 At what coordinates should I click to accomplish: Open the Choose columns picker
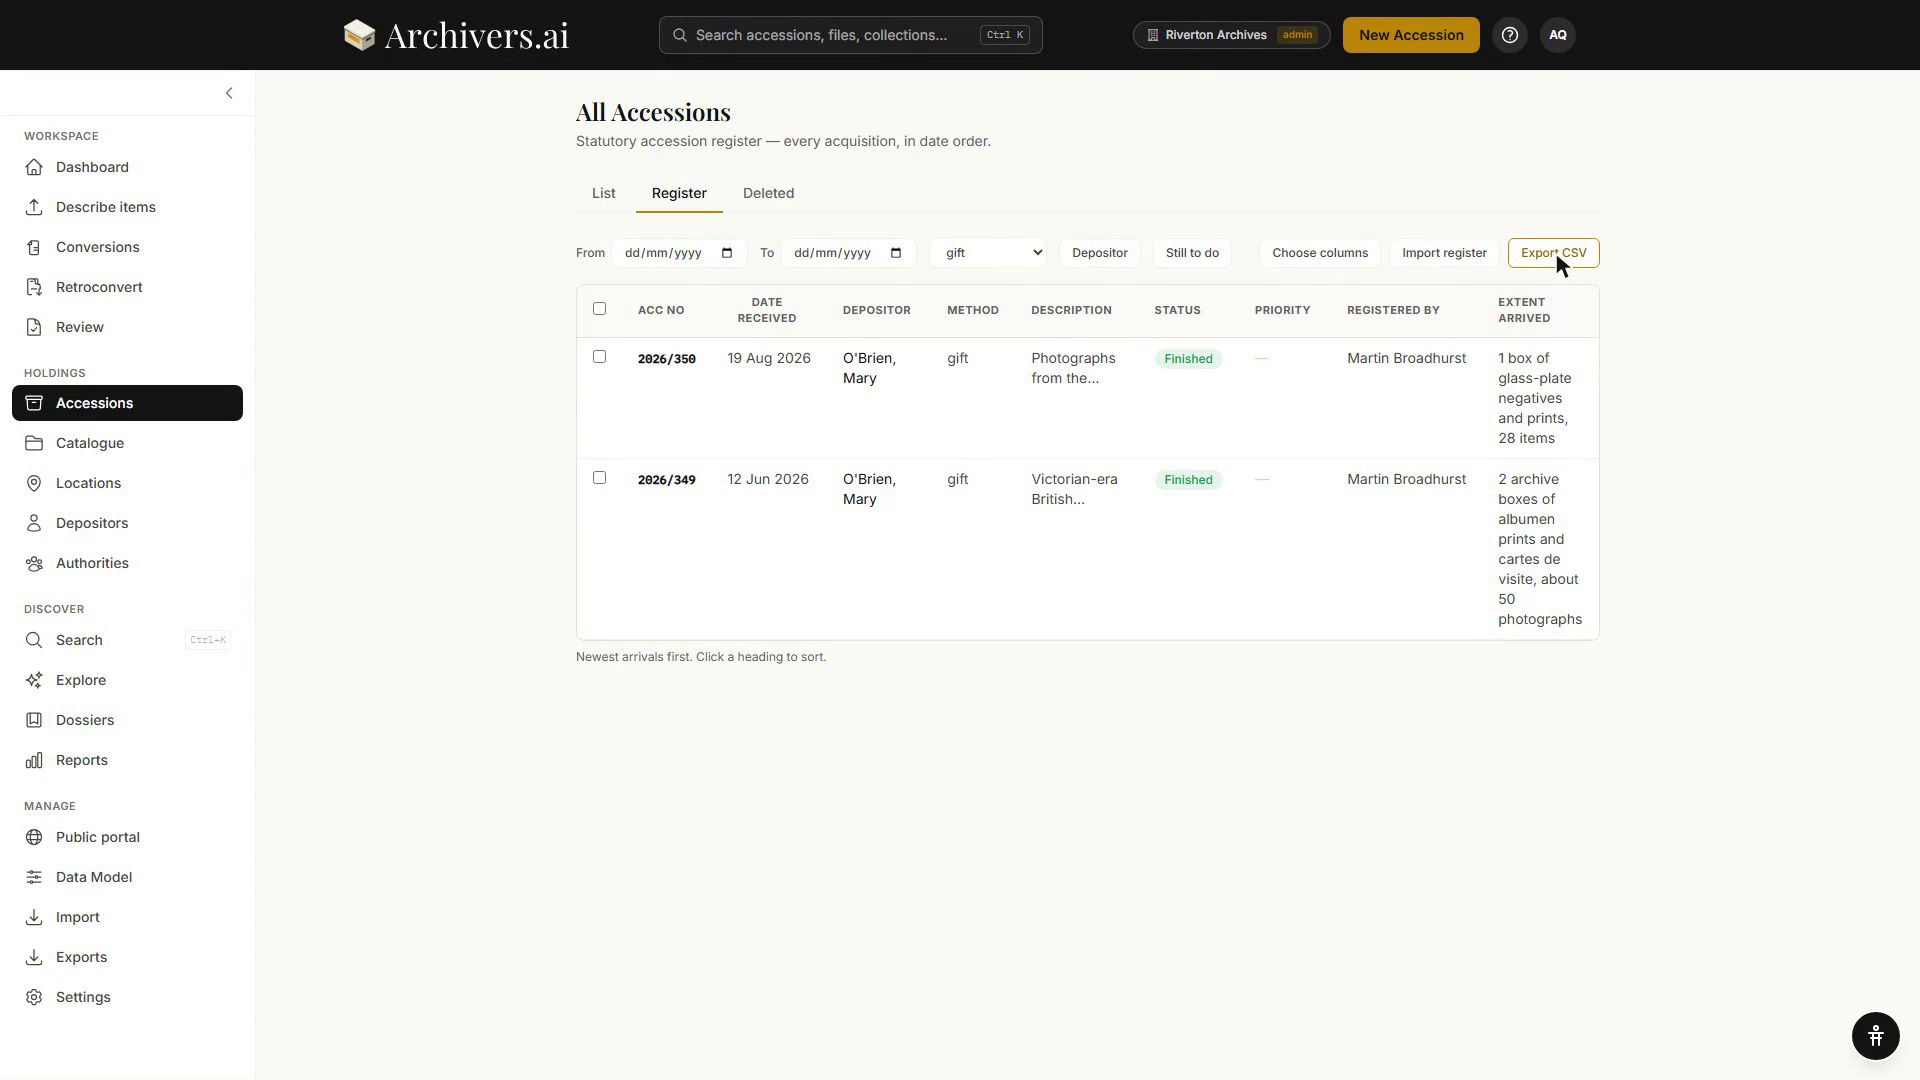point(1320,253)
